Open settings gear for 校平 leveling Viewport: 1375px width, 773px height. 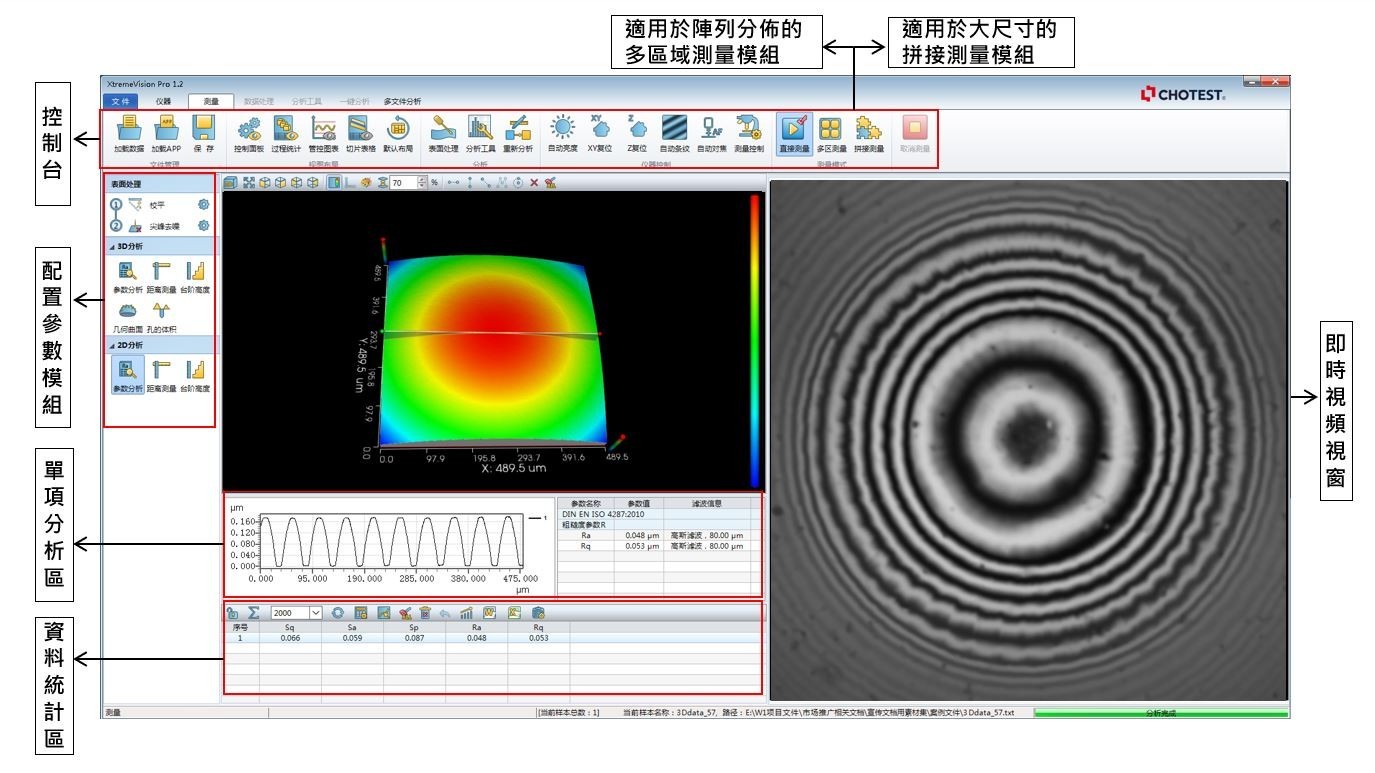click(203, 204)
